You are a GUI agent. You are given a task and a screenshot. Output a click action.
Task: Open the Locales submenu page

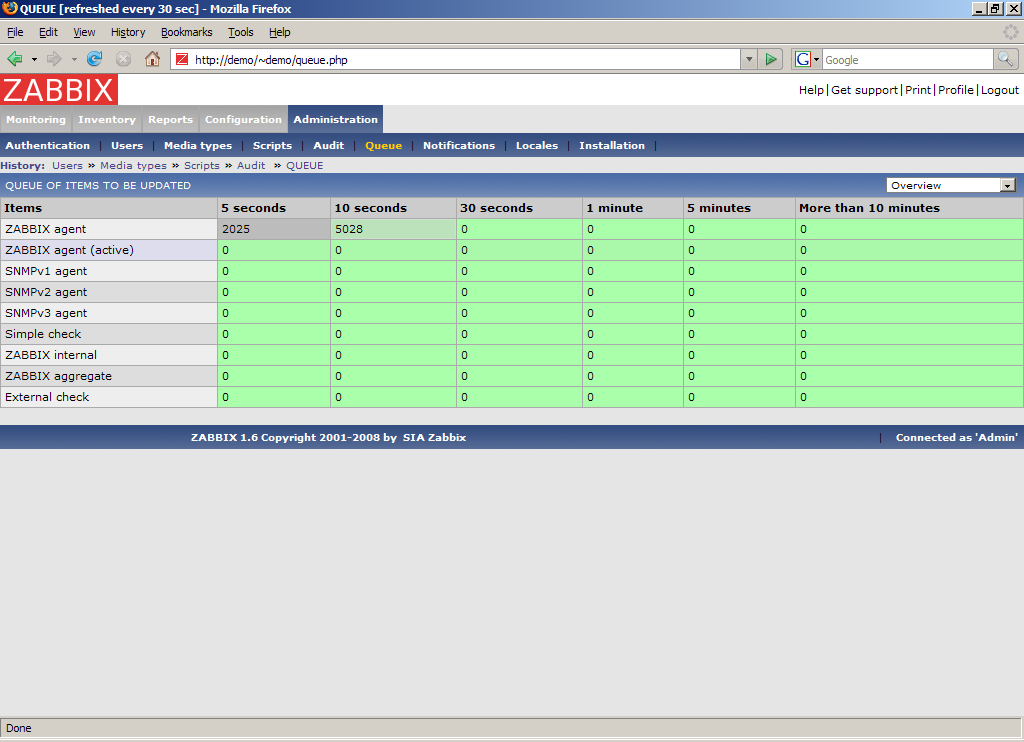coord(537,146)
